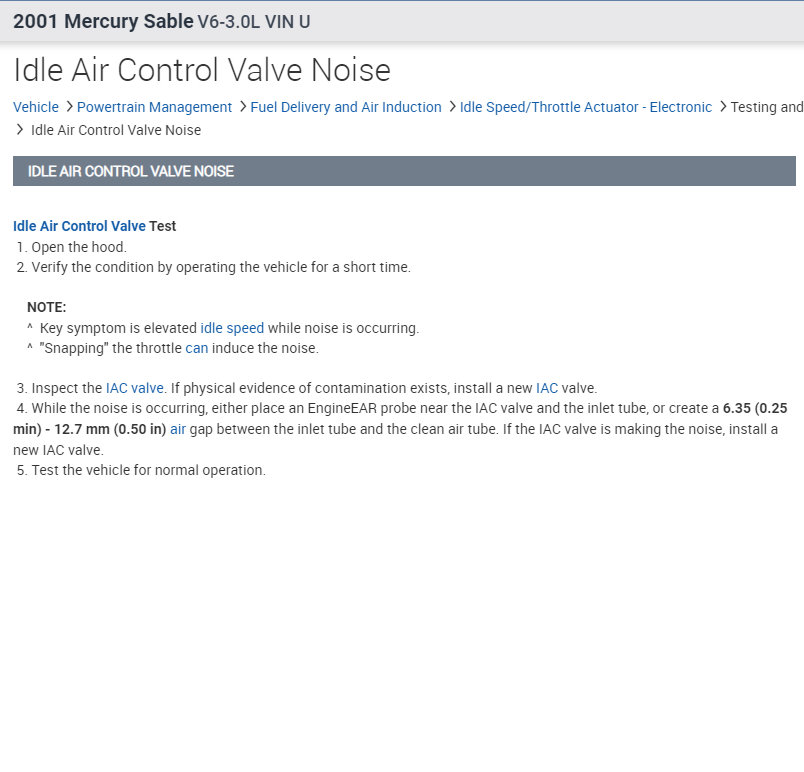Click the truncated Testing and breadcrumb
804x772 pixels.
766,107
